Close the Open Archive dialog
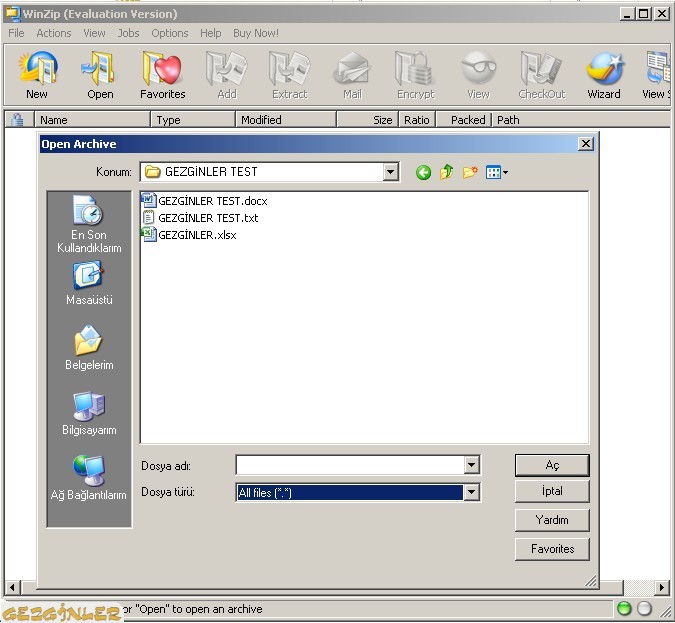This screenshot has height=623, width=675. (585, 143)
